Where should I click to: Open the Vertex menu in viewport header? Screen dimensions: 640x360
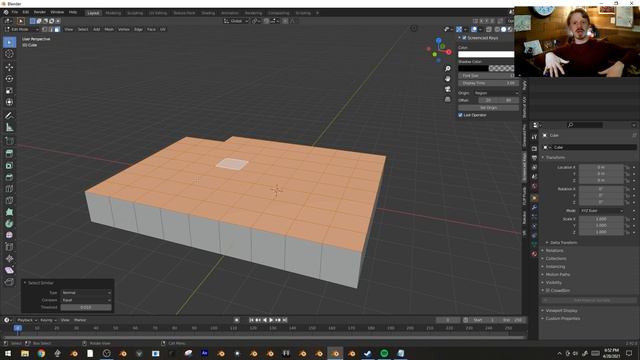tap(124, 29)
